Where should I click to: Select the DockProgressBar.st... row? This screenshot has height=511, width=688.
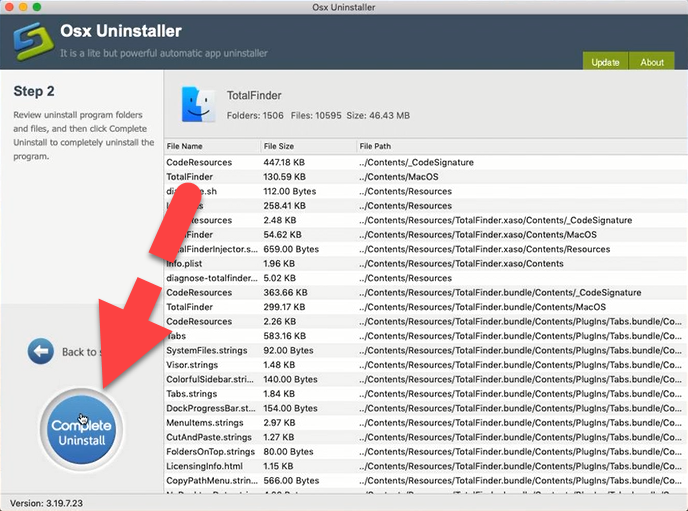pos(426,408)
